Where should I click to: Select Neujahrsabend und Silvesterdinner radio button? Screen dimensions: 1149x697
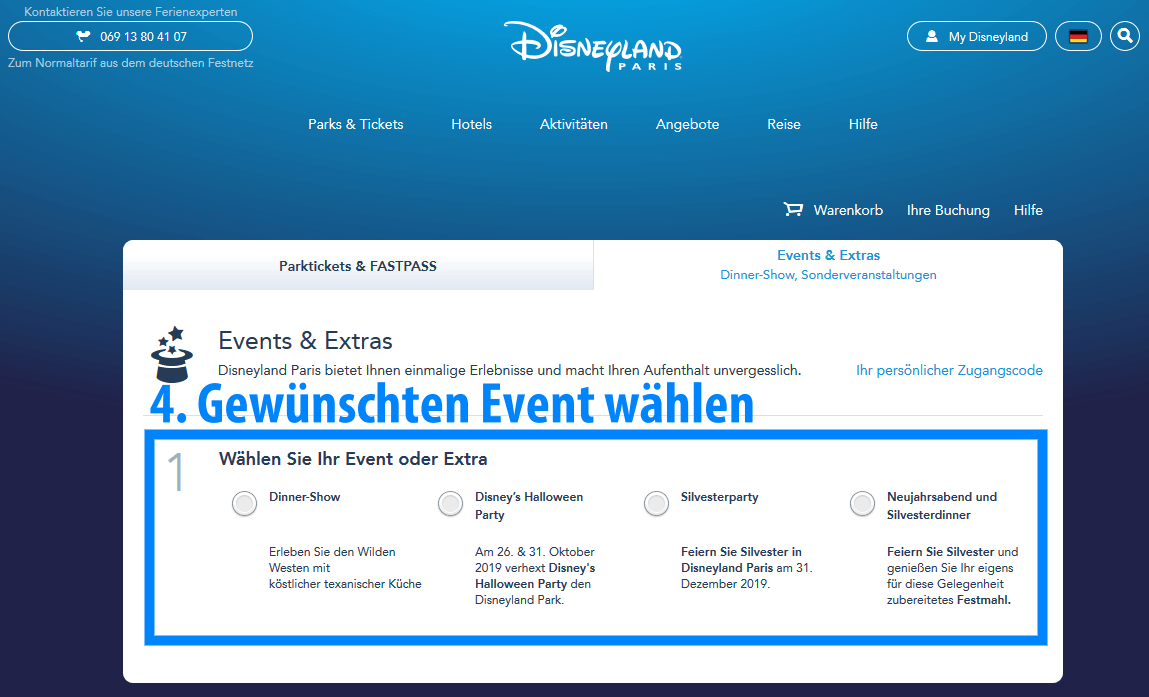[862, 504]
